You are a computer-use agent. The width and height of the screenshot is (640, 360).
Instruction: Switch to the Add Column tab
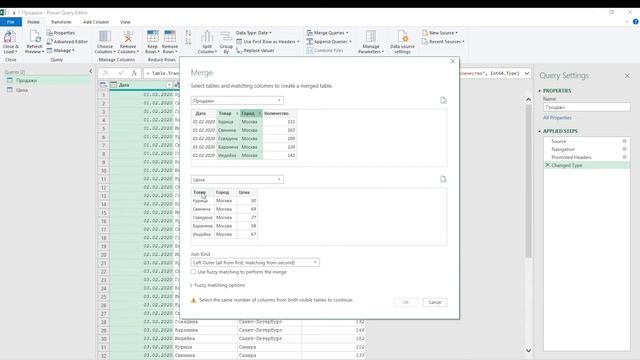96,22
